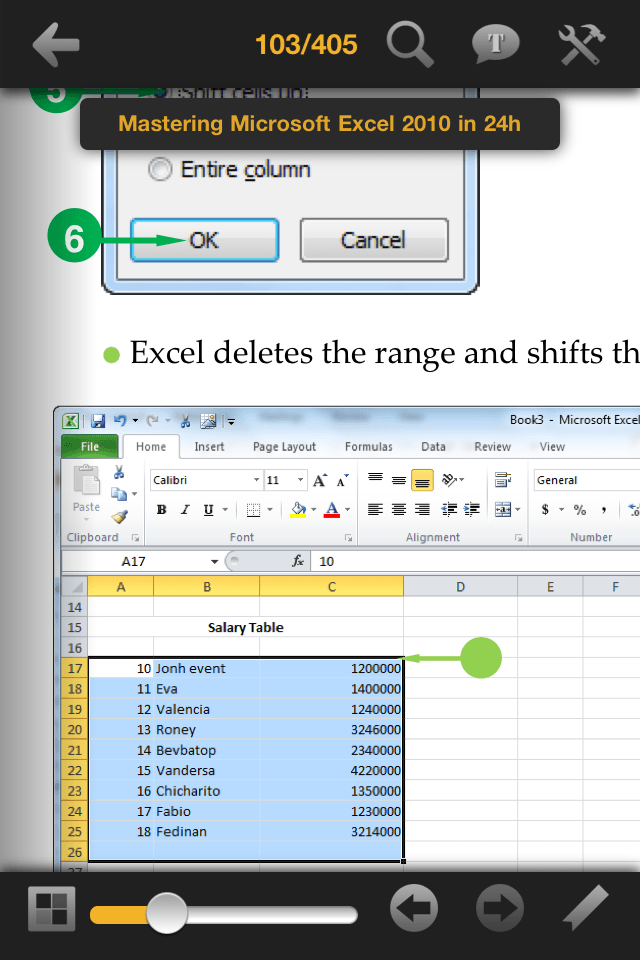Screen dimensions: 640x960
Task: Switch to the Home ribbon tab
Action: click(x=151, y=446)
